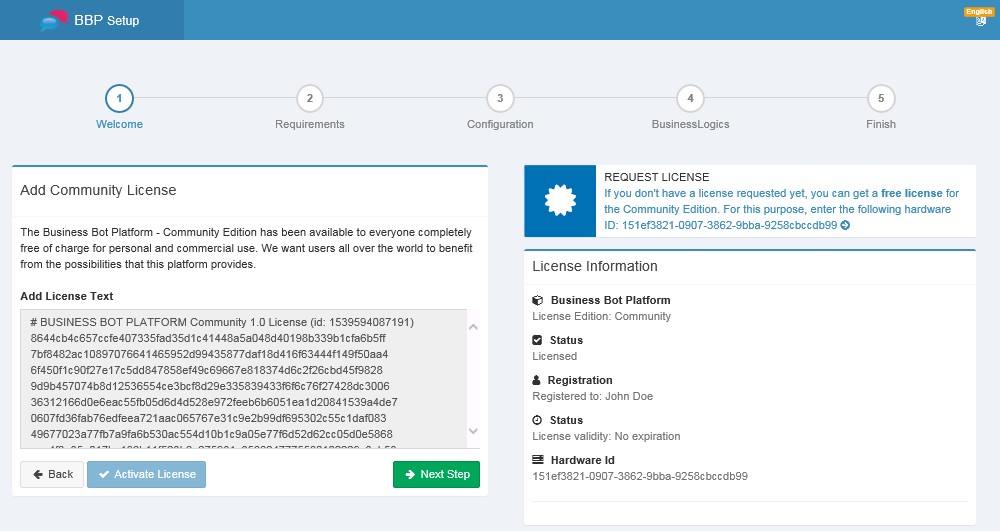The image size is (1000, 531).
Task: Click the BBP Setup speech-bubble logo
Action: coord(54,20)
